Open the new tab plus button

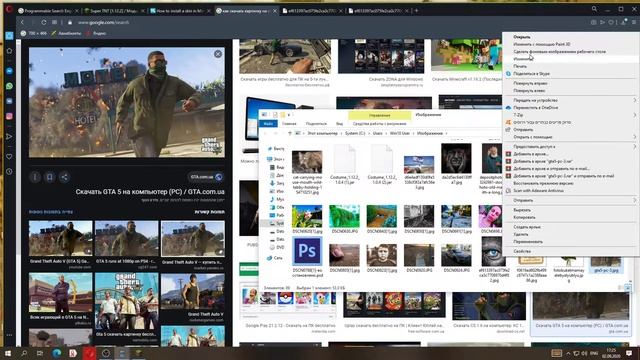tap(416, 11)
